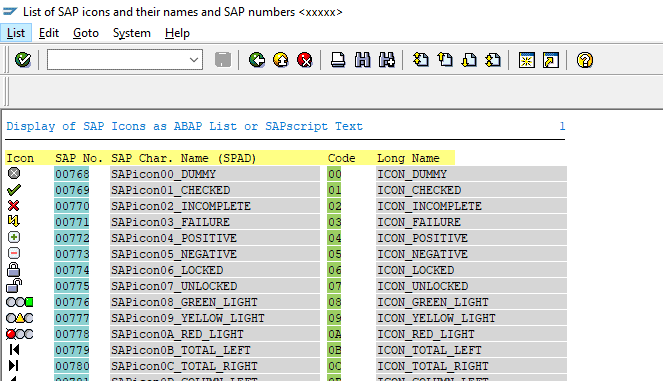Click the SAP window menu icon in title bar
663x381 pixels.
click(x=10, y=11)
